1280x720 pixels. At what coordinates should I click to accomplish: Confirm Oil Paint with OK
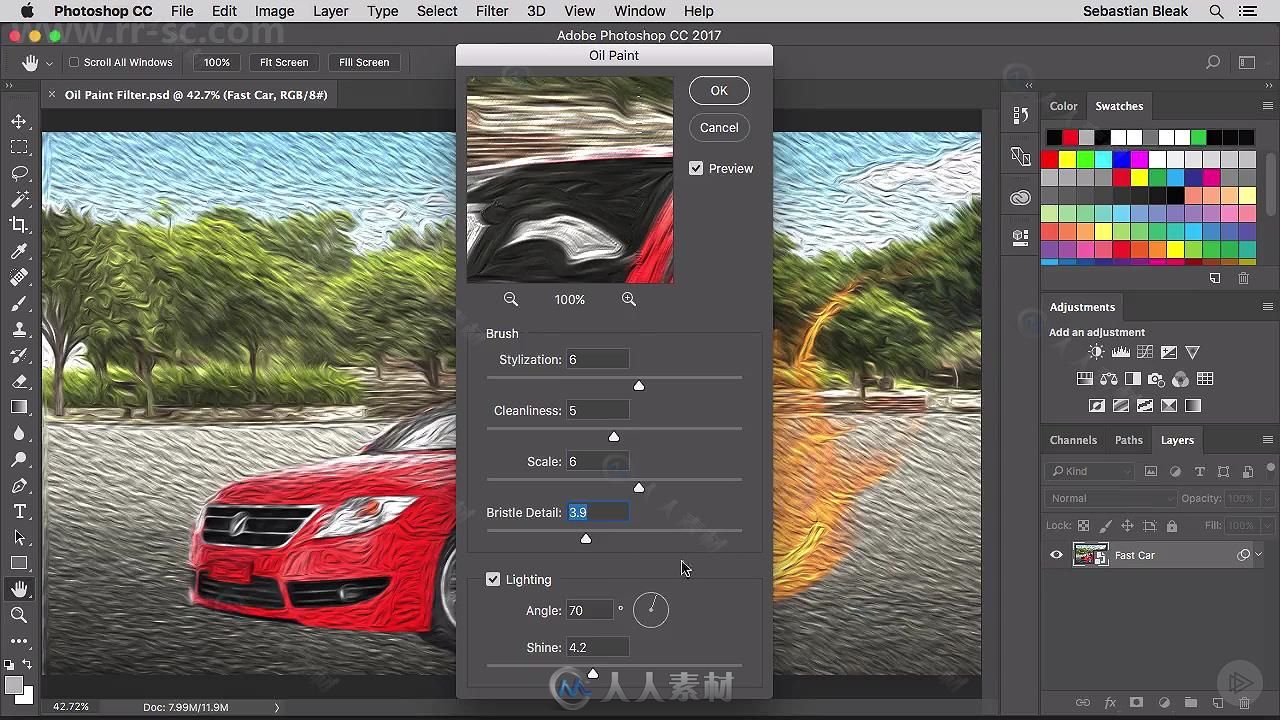click(x=719, y=90)
